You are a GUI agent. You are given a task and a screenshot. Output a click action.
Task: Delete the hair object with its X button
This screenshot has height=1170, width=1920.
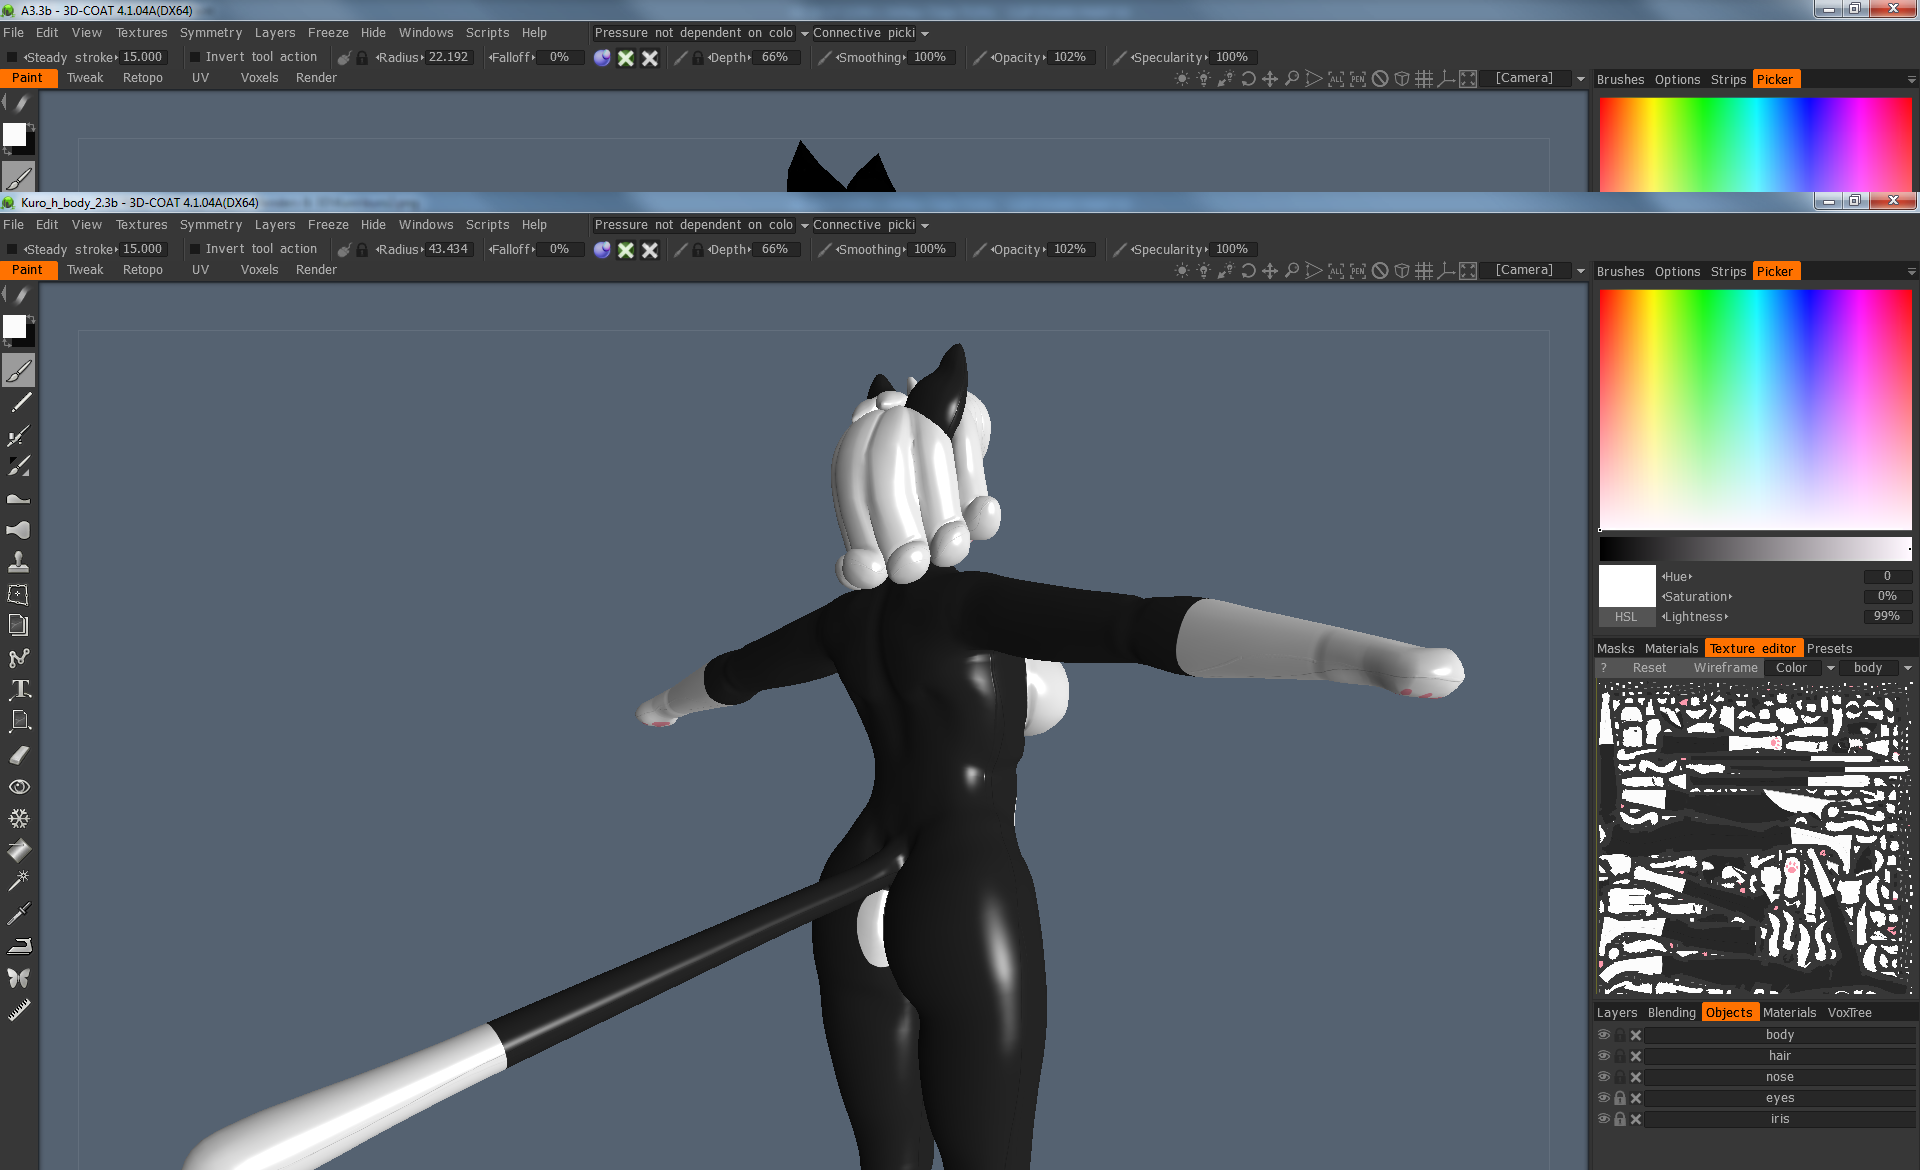click(x=1636, y=1056)
